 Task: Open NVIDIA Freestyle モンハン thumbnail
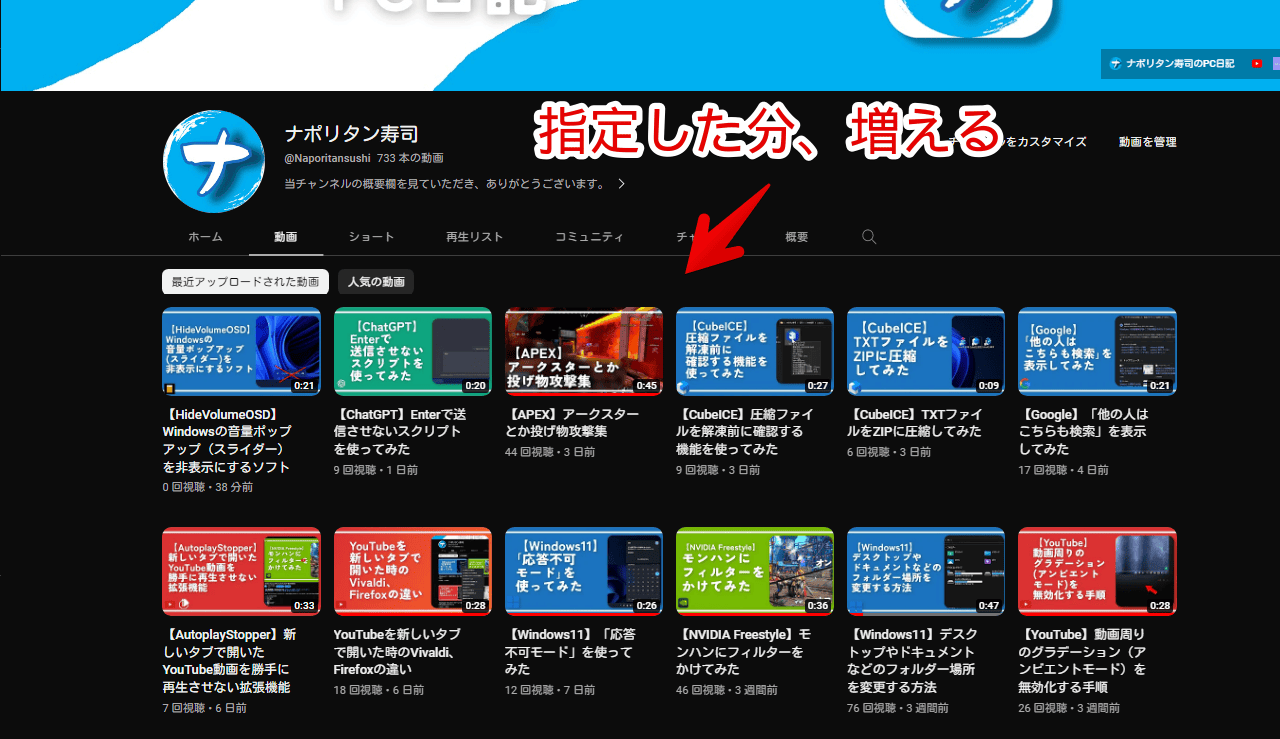pyautogui.click(x=755, y=571)
